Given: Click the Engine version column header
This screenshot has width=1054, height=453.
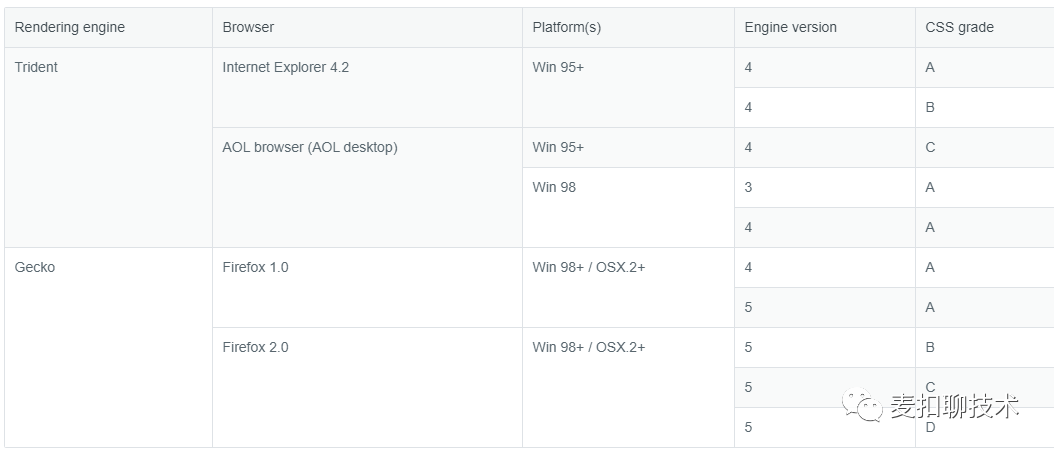Looking at the screenshot, I should pyautogui.click(x=825, y=28).
